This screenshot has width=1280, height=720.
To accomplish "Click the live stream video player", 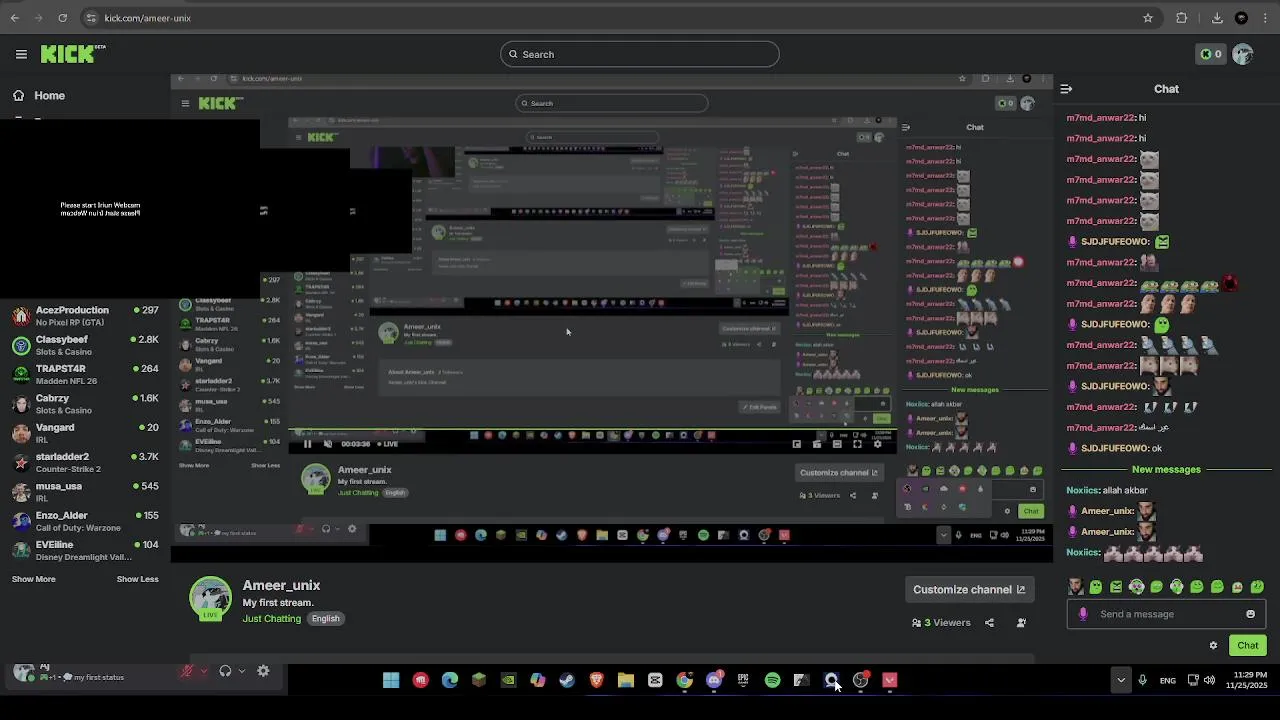I will coord(611,317).
